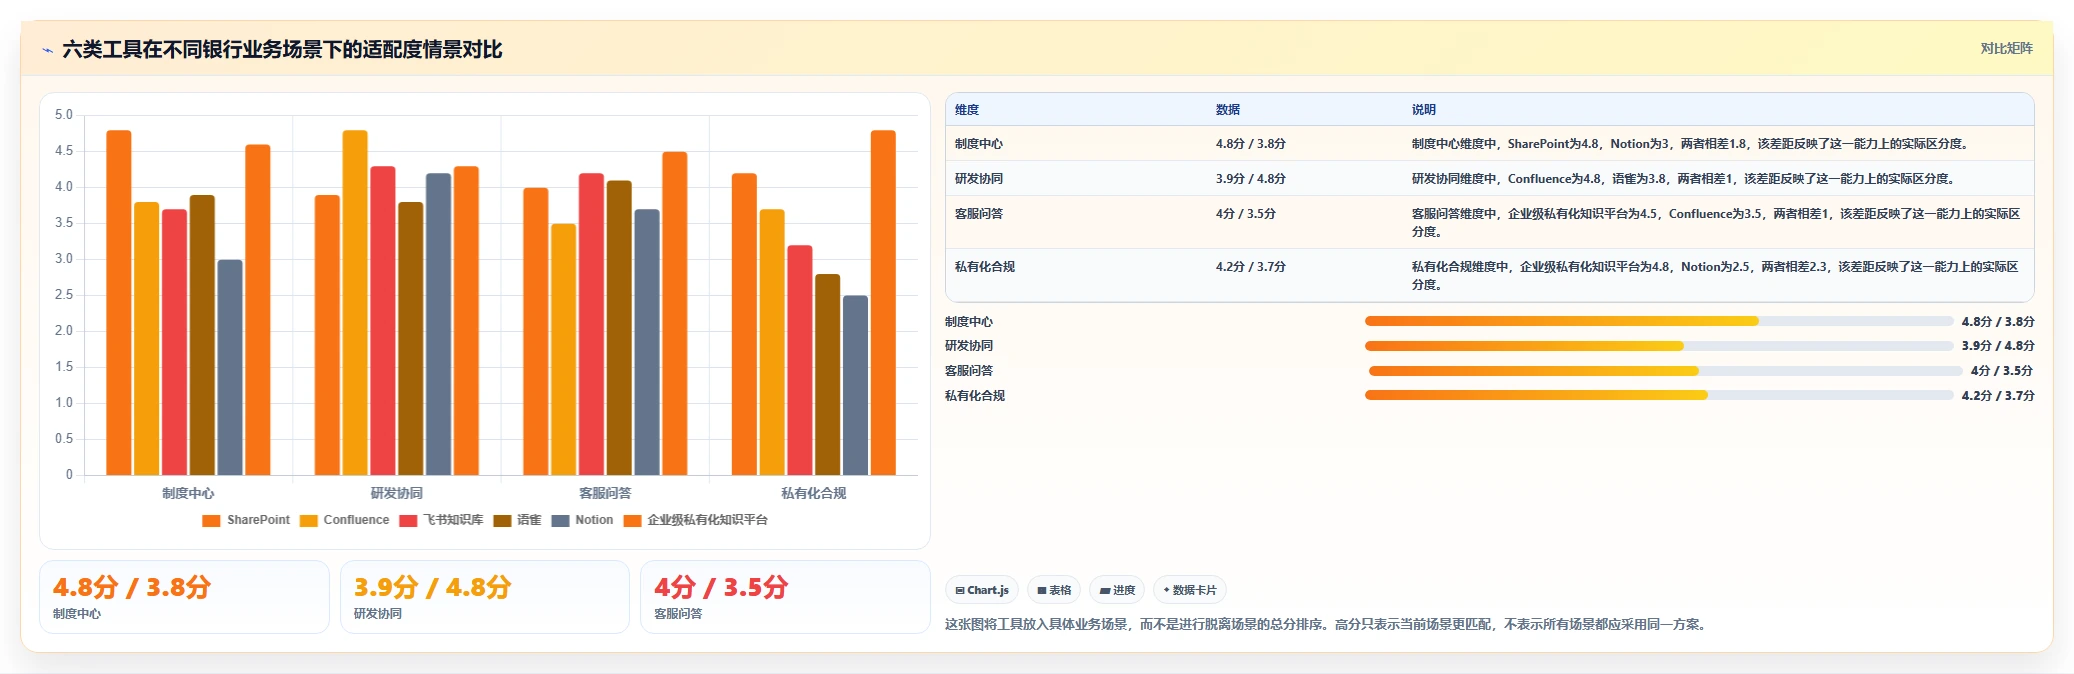Toggle 企业级私有化知识平台 legend entry
Viewport: 2074px width, 674px height.
696,520
